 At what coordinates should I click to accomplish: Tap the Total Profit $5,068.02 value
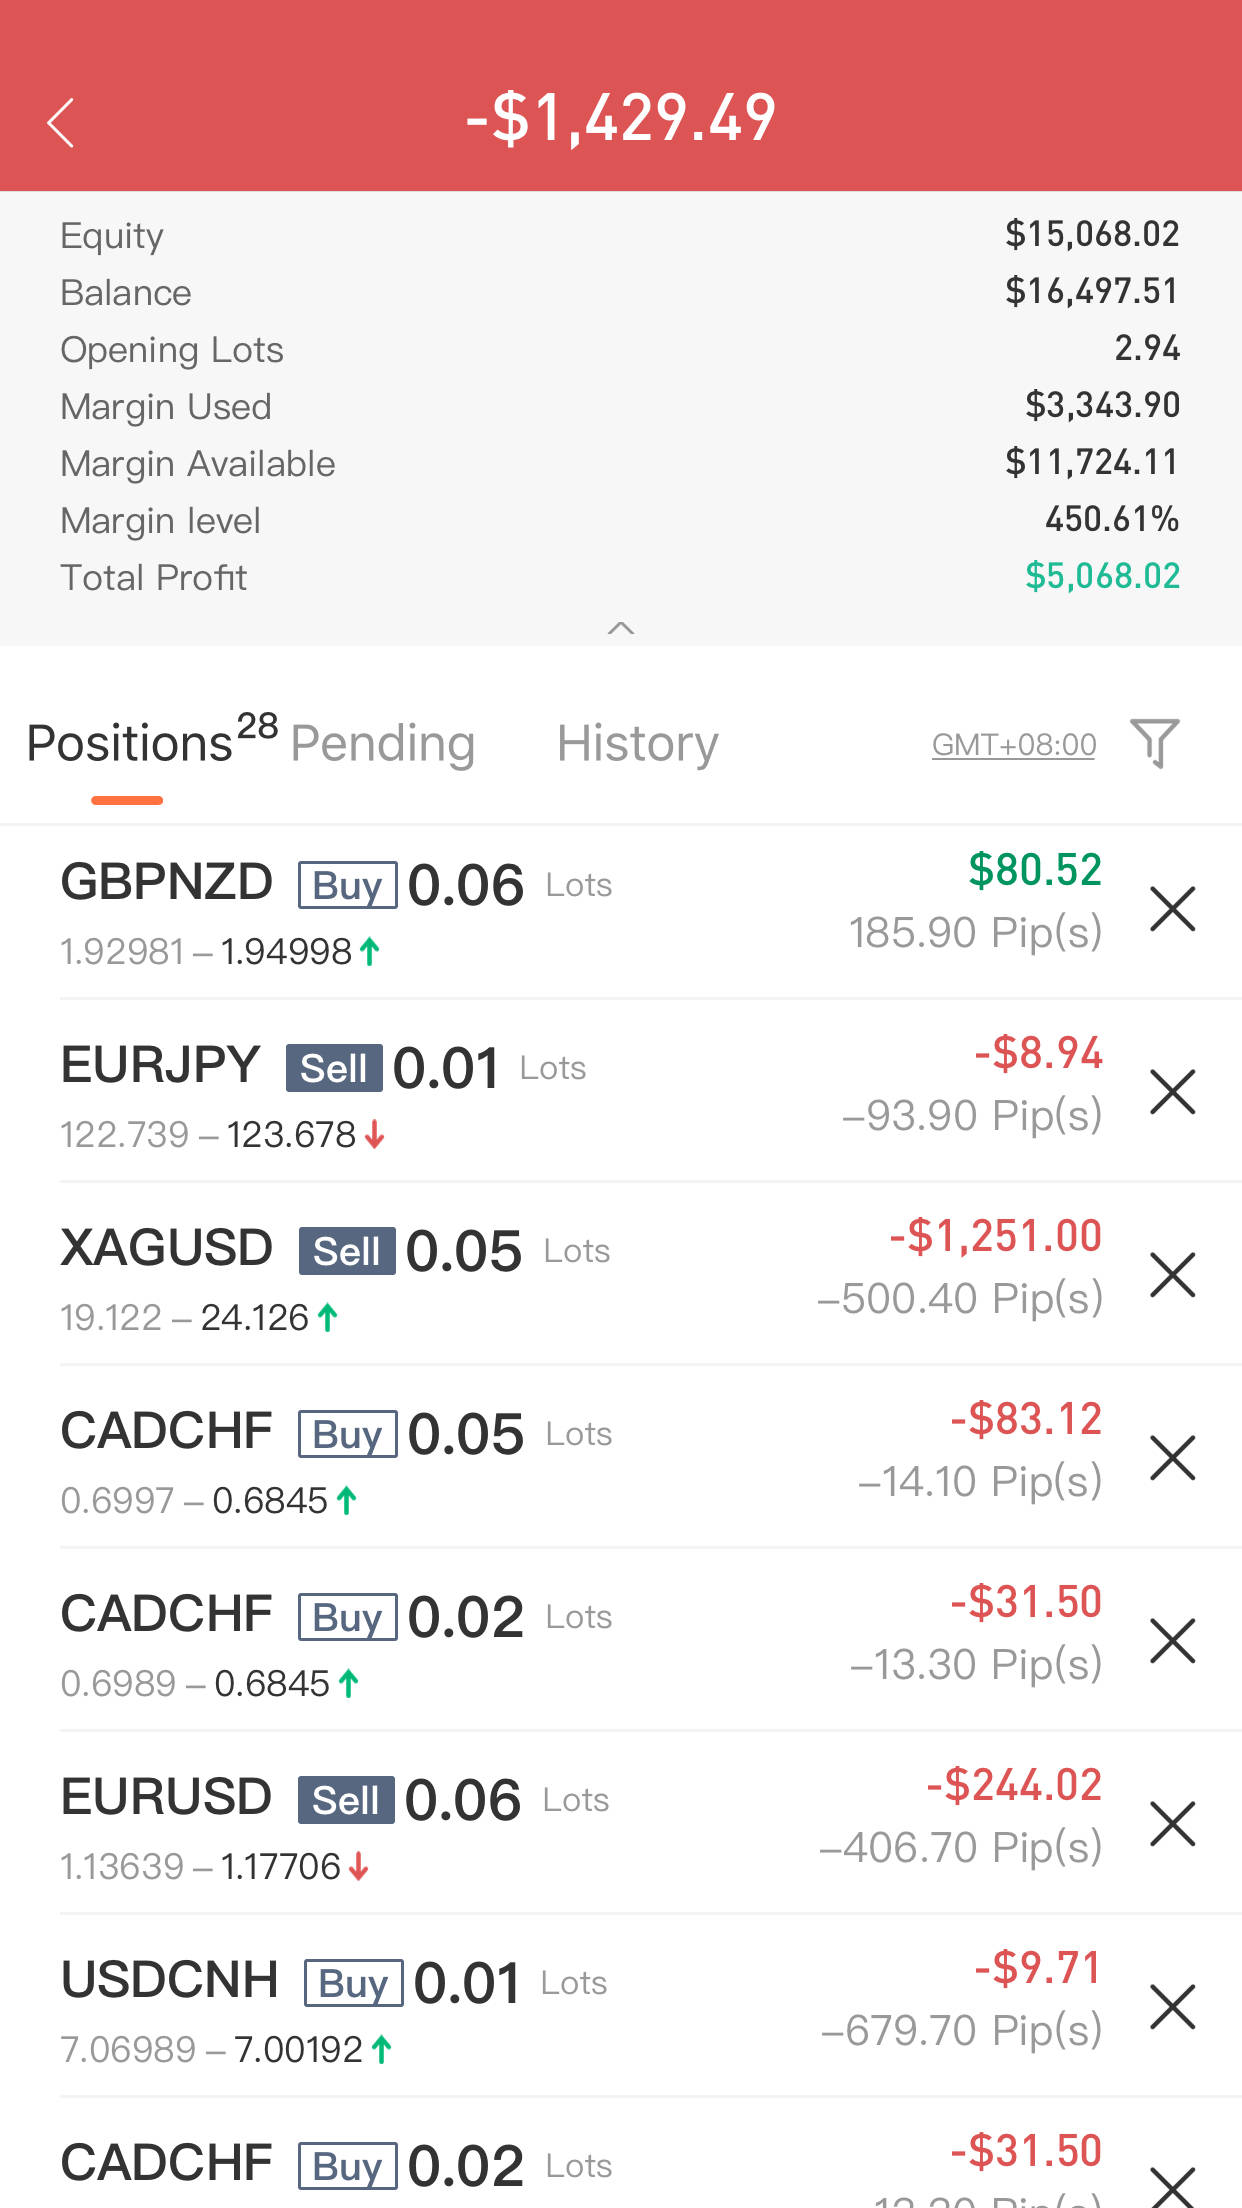pos(1102,576)
